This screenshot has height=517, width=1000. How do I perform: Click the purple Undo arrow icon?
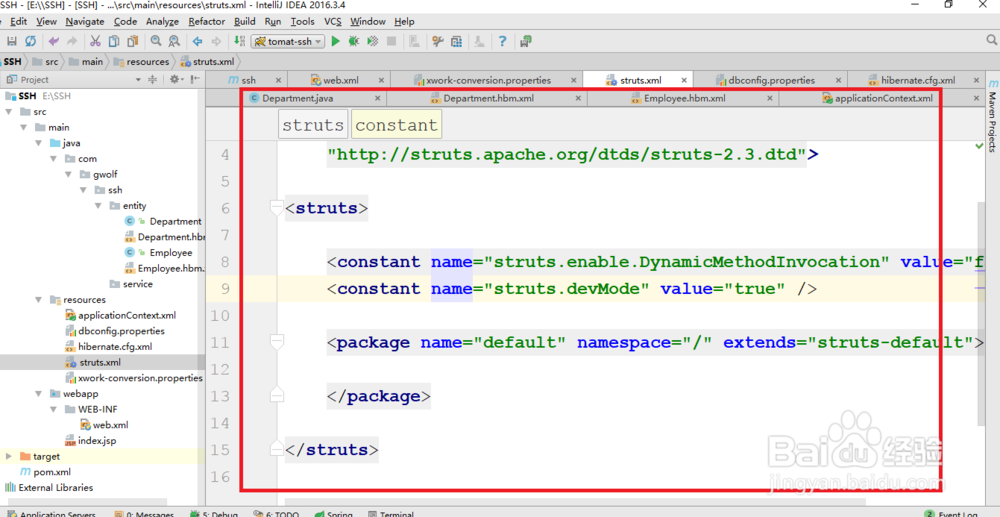(x=54, y=41)
